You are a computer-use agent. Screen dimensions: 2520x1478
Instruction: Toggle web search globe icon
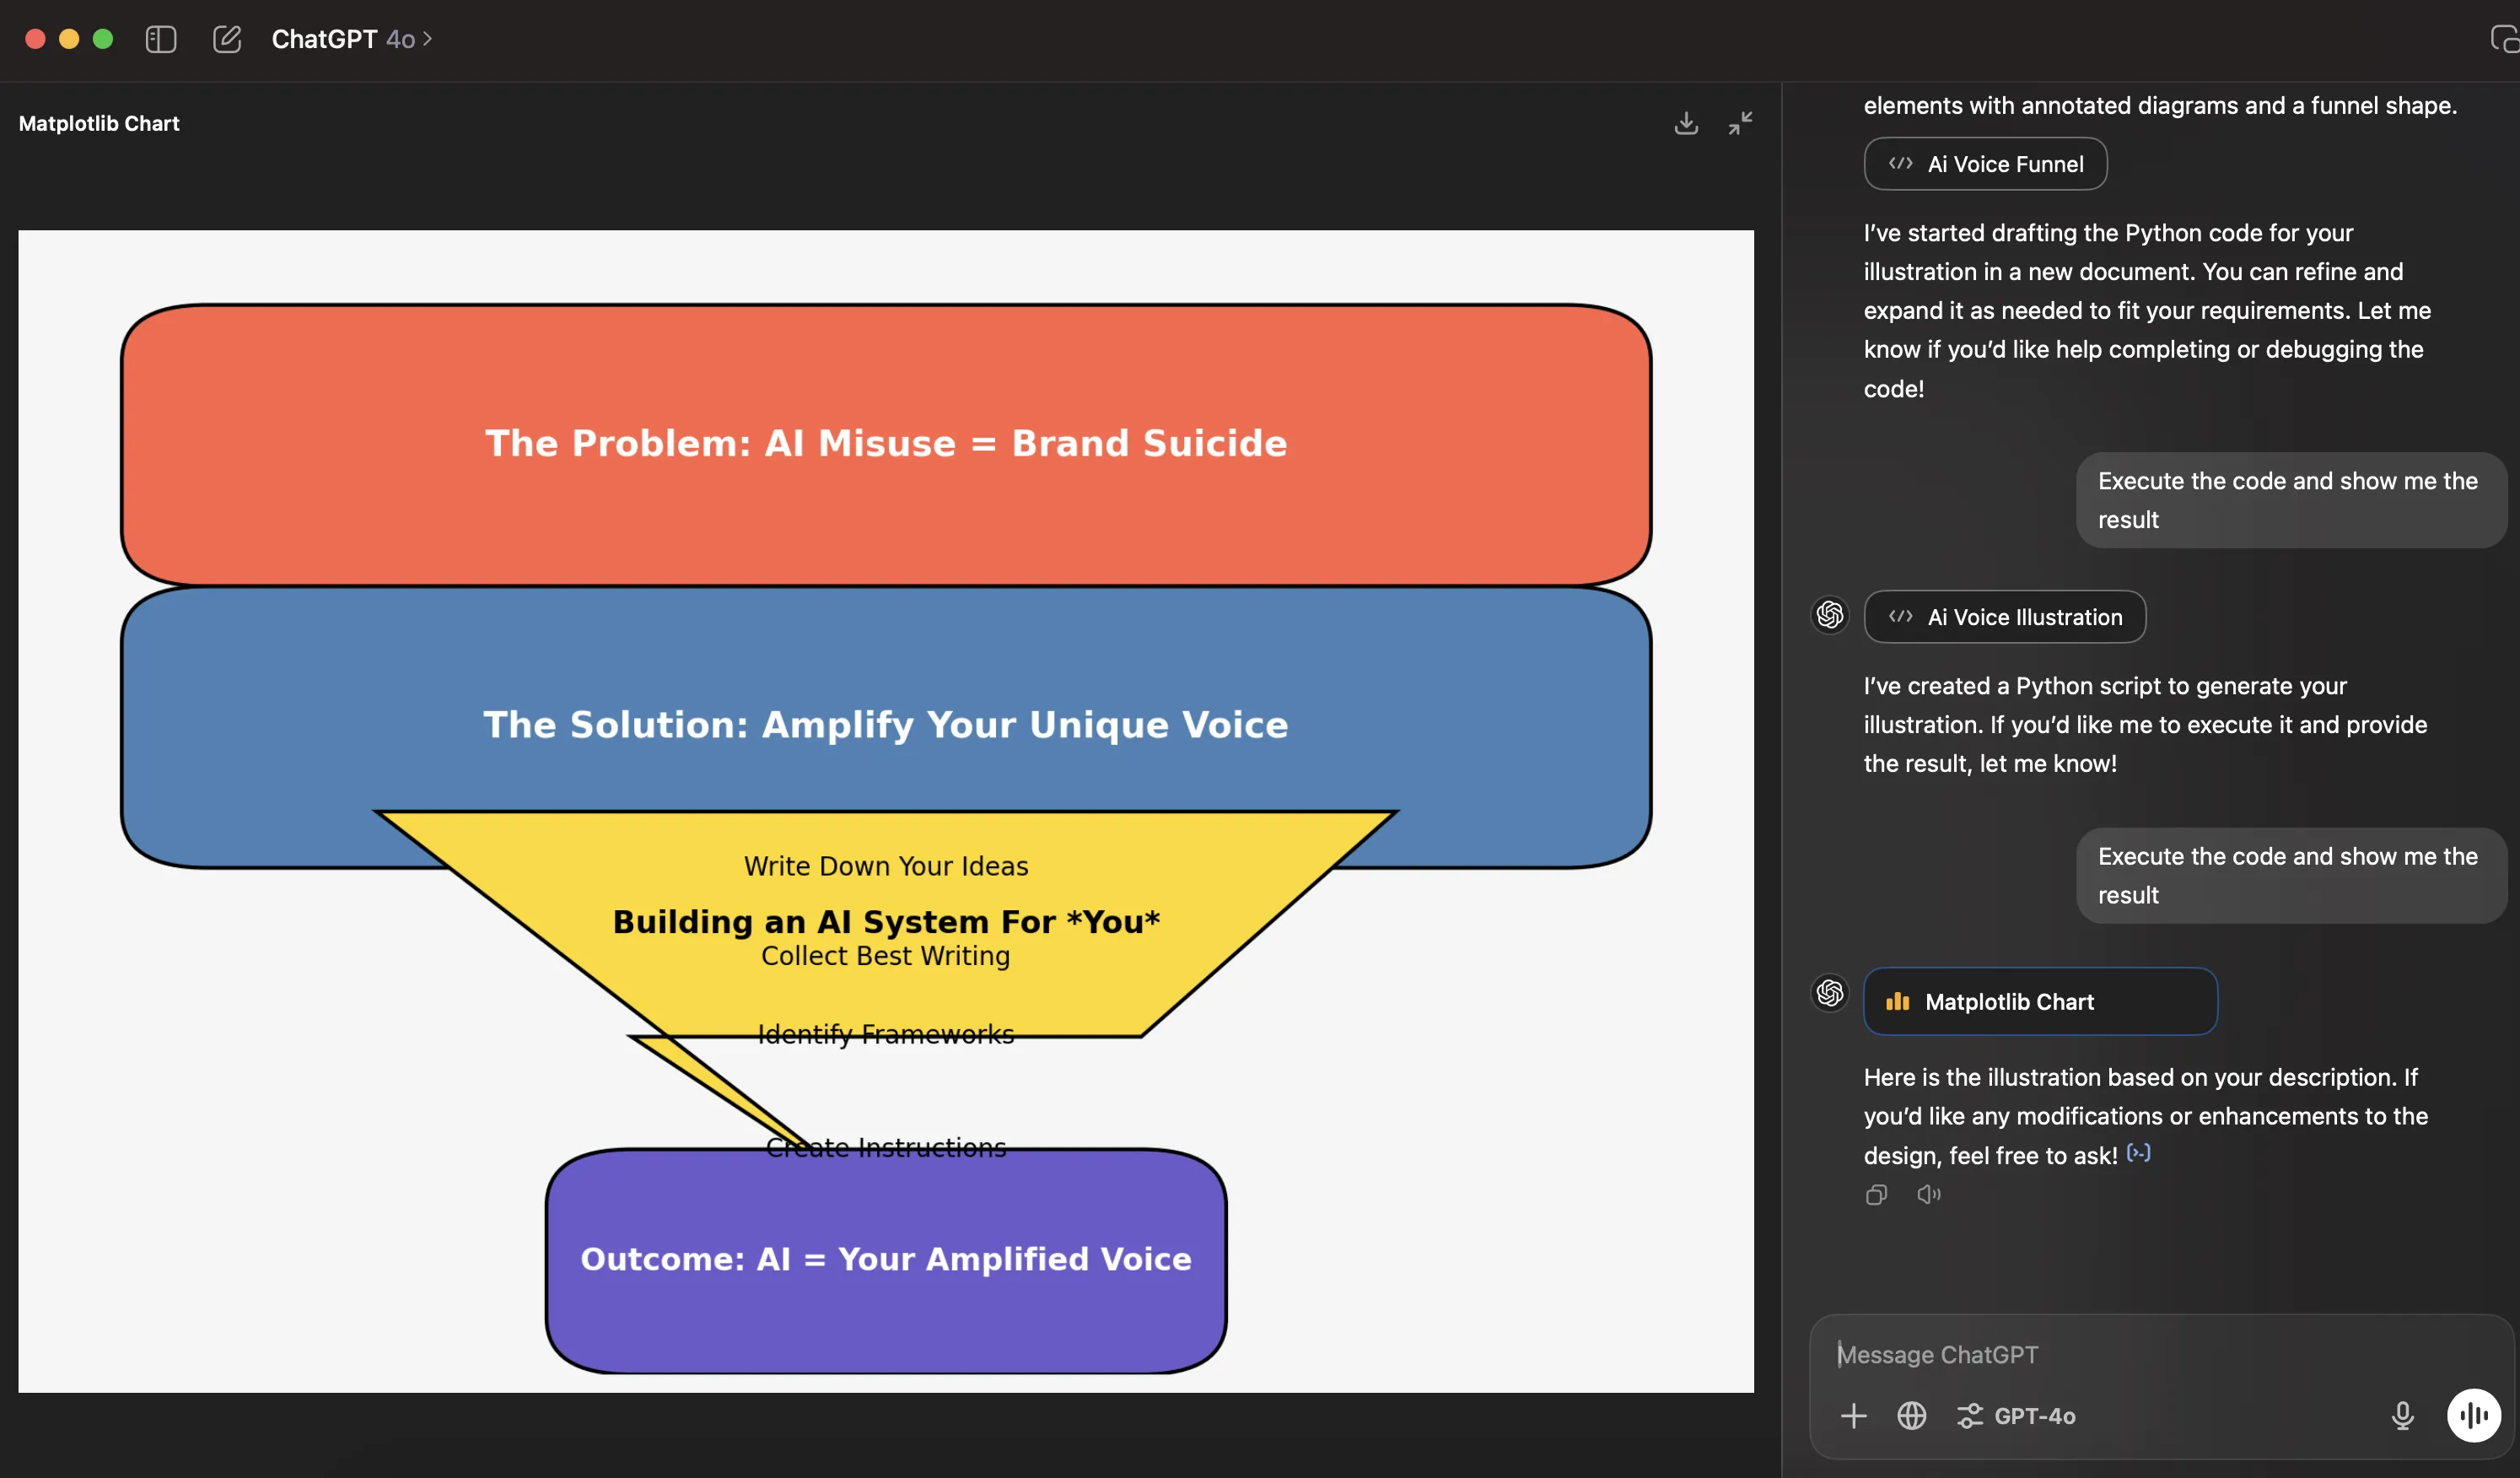click(1911, 1415)
